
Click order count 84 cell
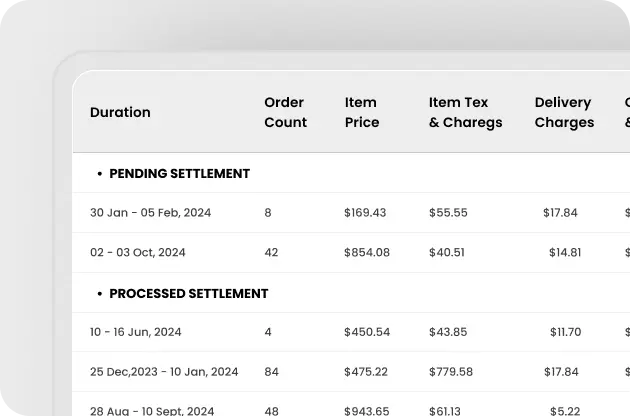[x=272, y=372]
